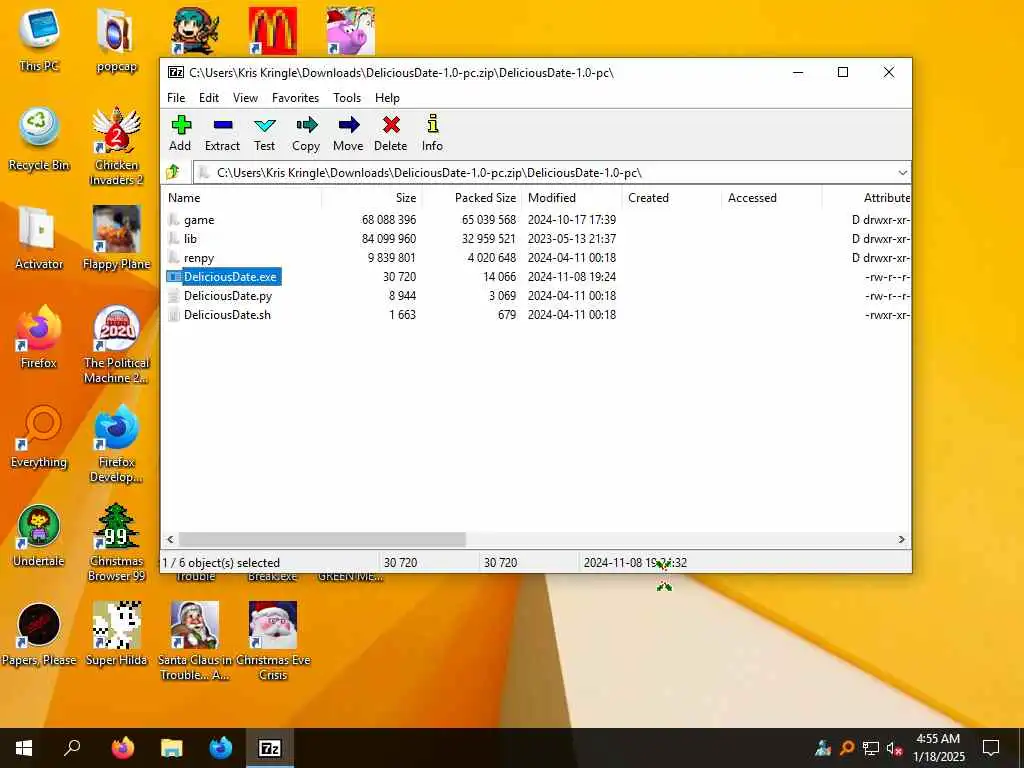Select the McDonald's logo desktop shortcut

tap(273, 31)
